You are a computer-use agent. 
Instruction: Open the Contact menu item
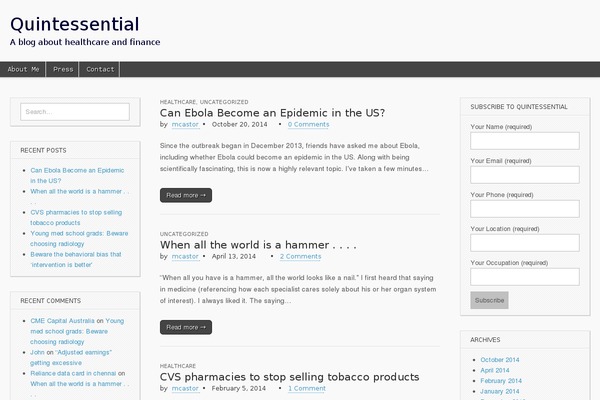[100, 69]
